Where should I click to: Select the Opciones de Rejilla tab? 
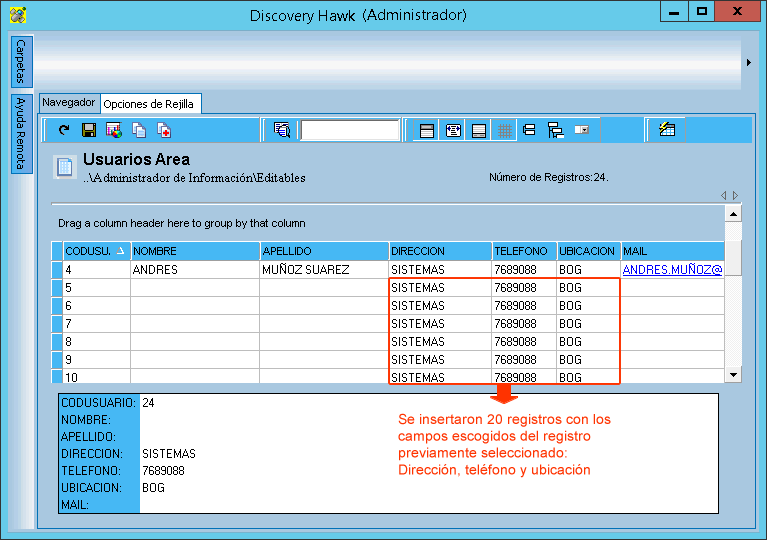point(149,104)
